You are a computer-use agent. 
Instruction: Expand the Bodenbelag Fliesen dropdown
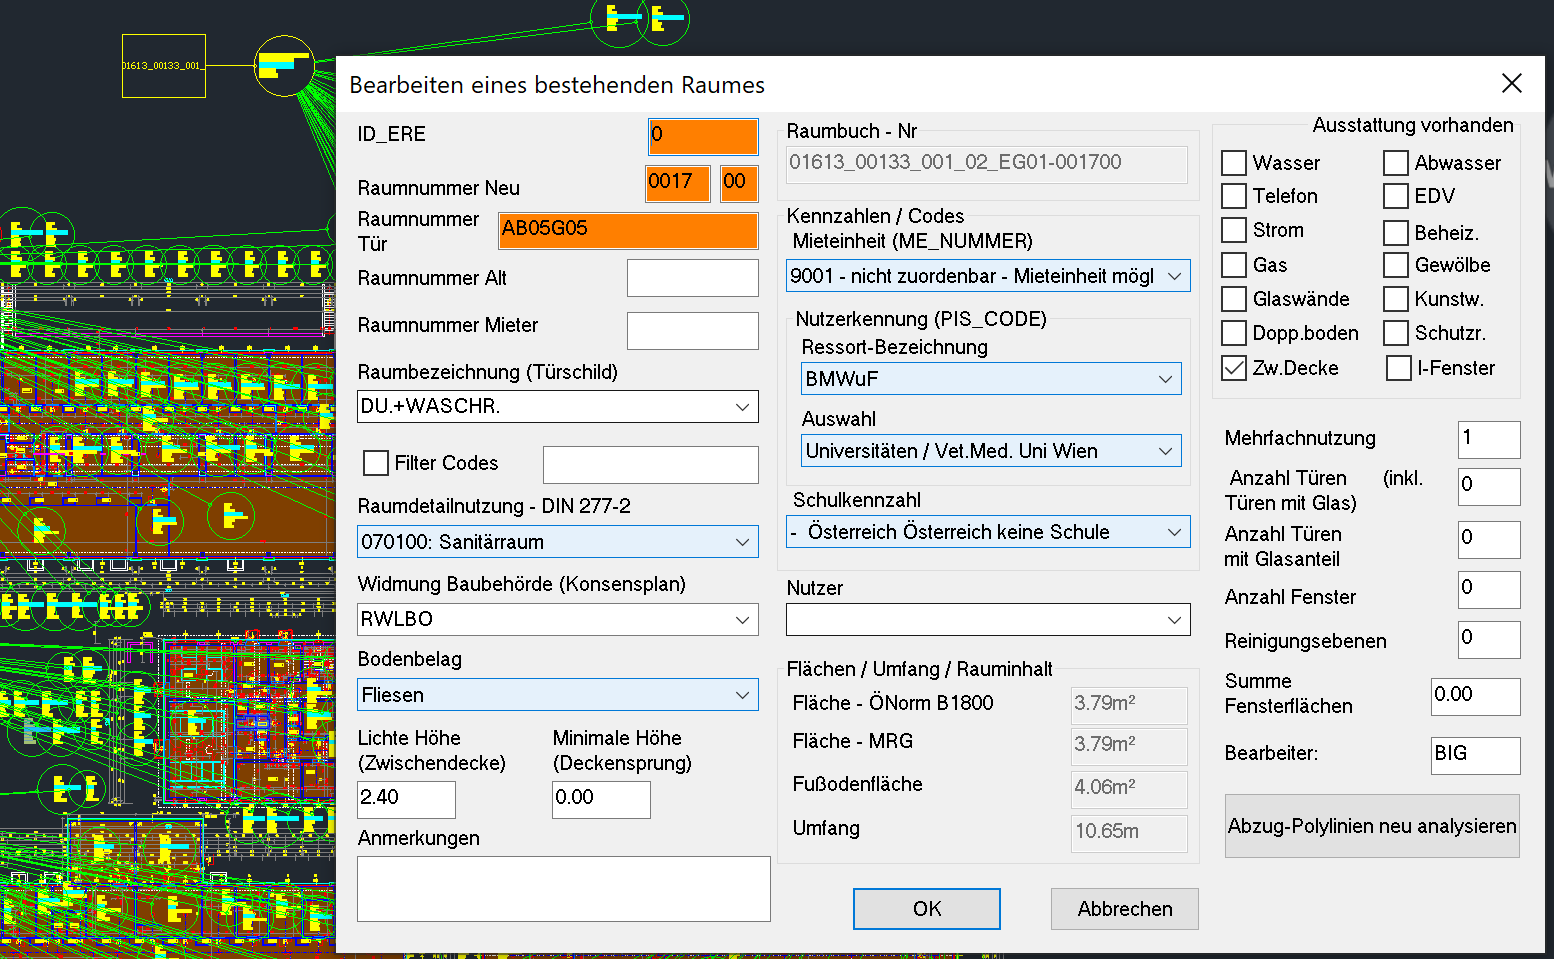(x=741, y=695)
